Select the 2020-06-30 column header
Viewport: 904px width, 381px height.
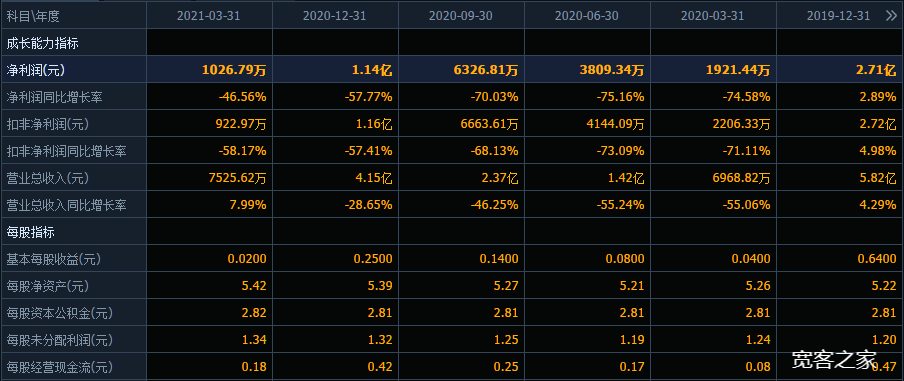pos(587,16)
